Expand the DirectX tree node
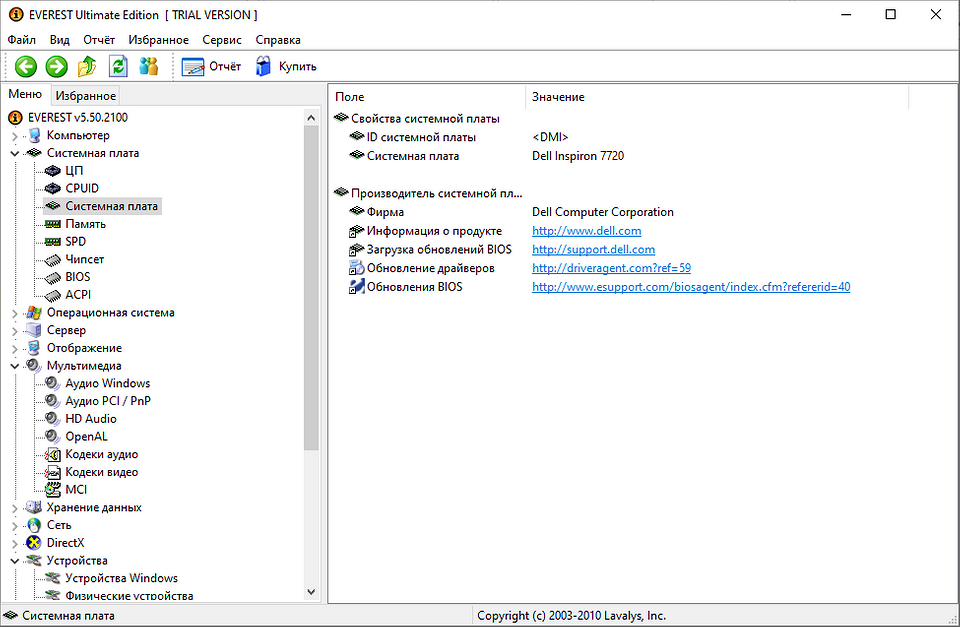This screenshot has height=627, width=960. coord(15,543)
